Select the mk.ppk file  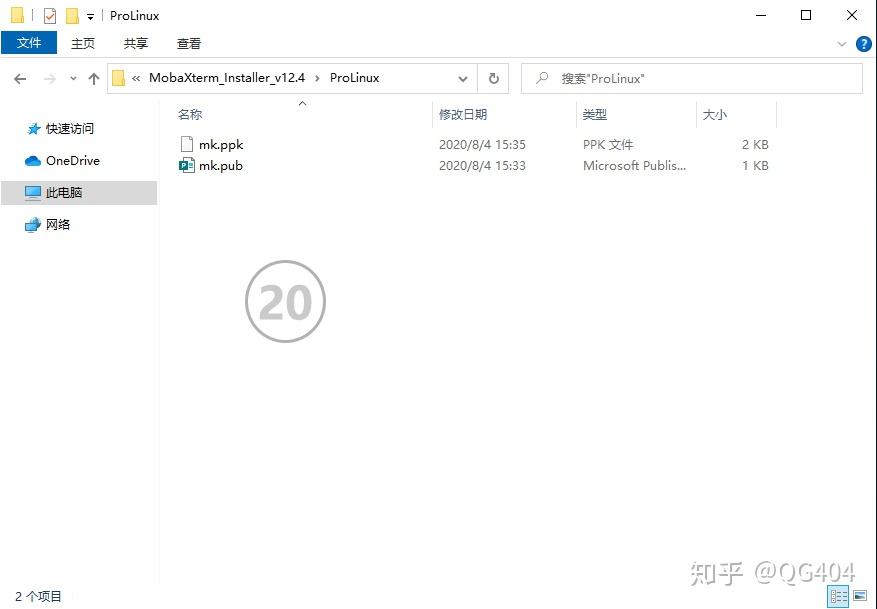click(x=220, y=145)
